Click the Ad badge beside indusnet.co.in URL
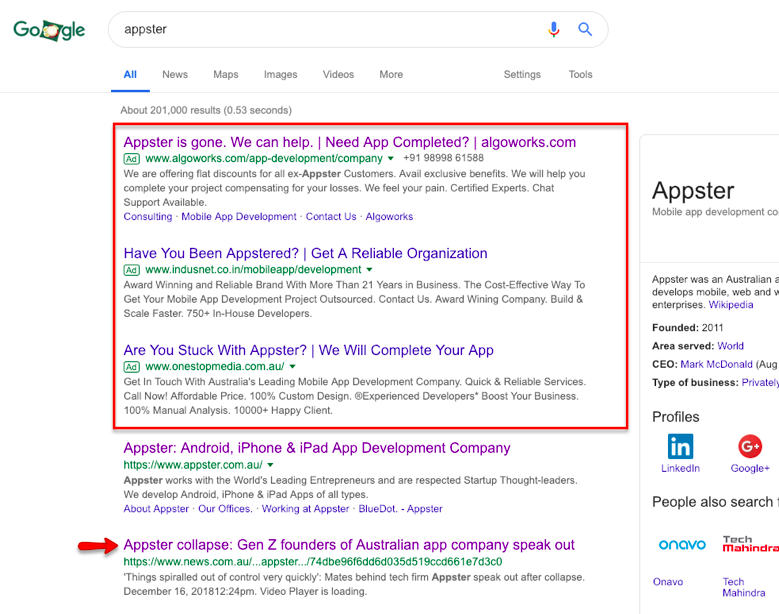 [x=131, y=270]
